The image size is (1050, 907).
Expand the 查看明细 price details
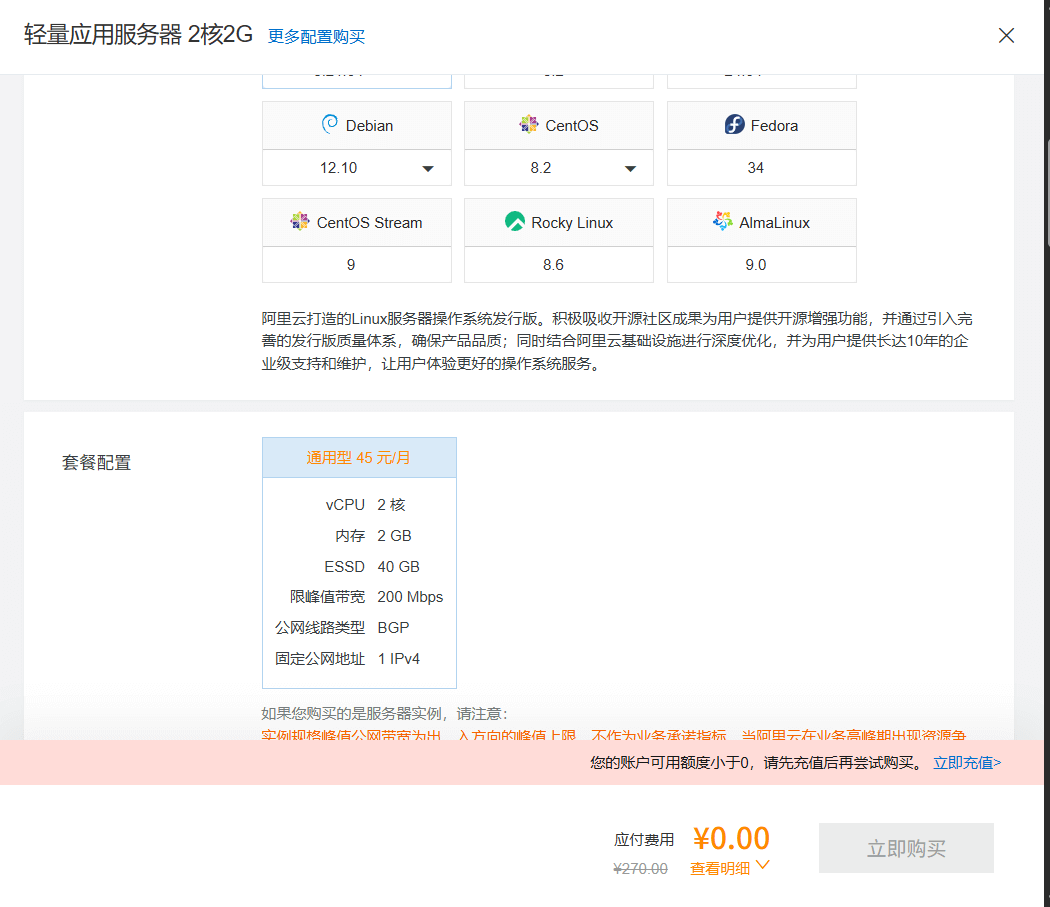click(730, 868)
